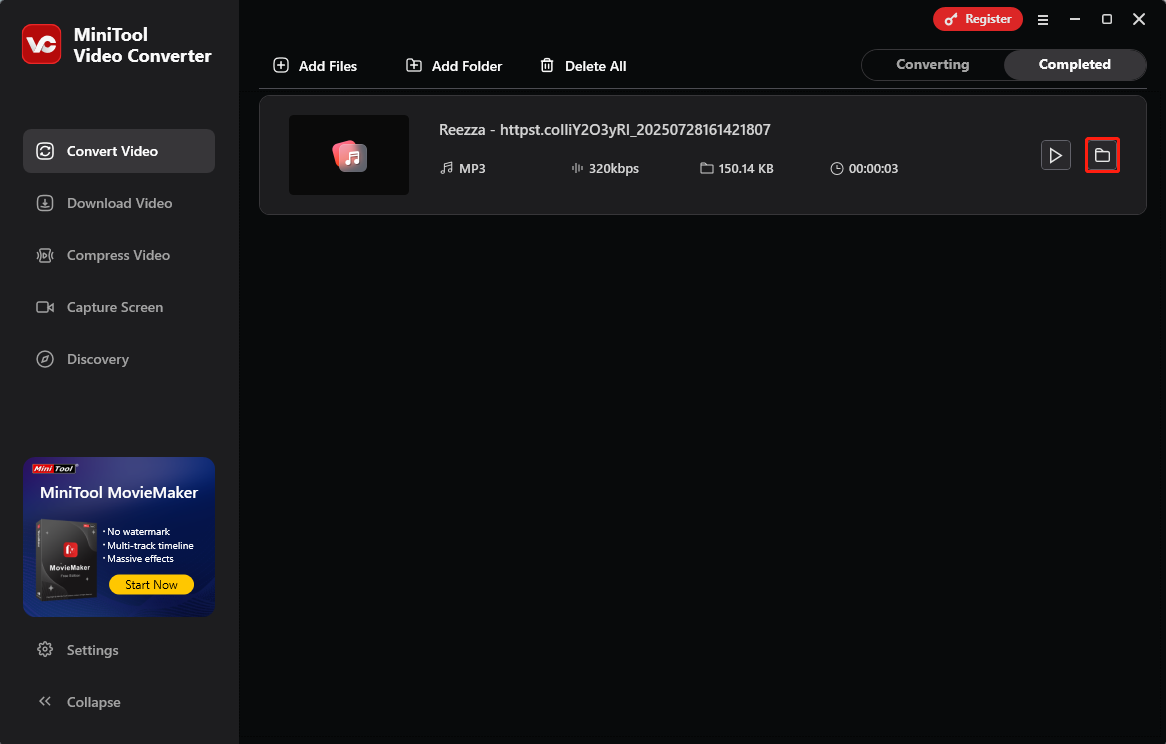Open Settings
The image size is (1166, 744).
click(78, 650)
